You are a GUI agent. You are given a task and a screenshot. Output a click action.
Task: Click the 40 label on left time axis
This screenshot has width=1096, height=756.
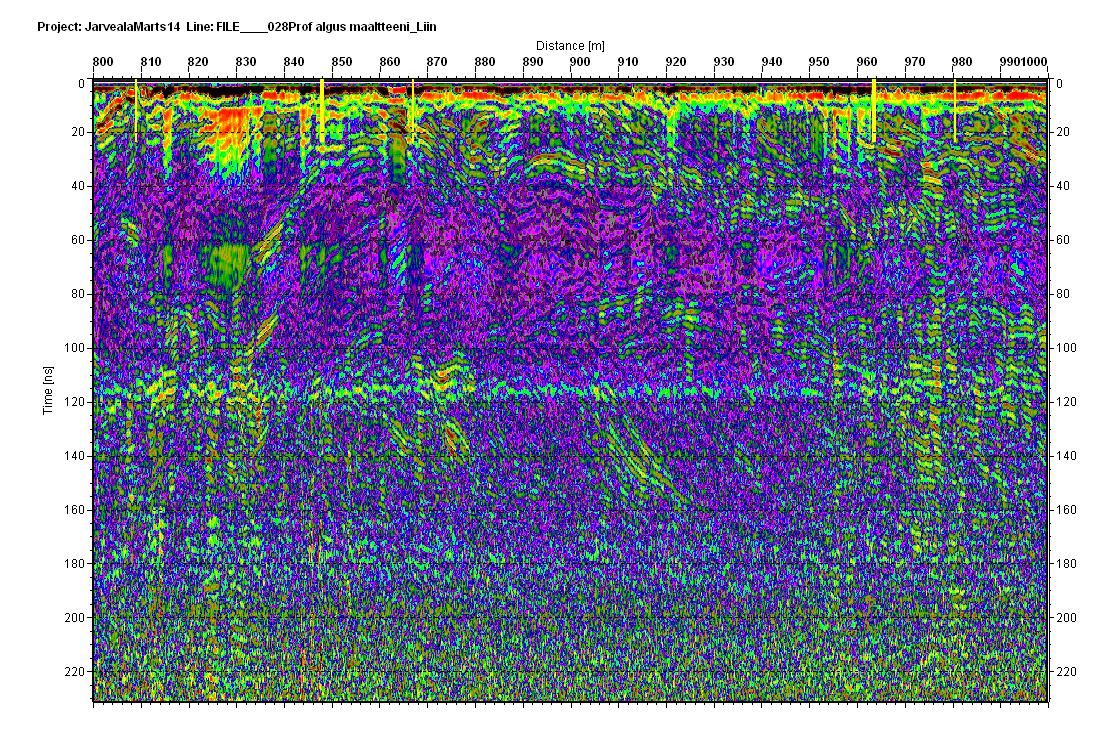[x=78, y=186]
